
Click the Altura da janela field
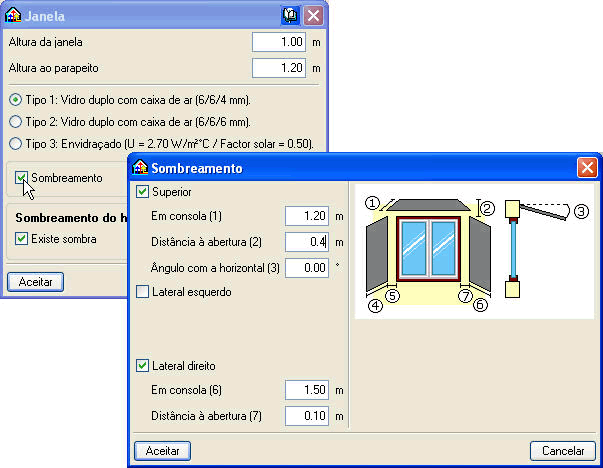click(279, 42)
